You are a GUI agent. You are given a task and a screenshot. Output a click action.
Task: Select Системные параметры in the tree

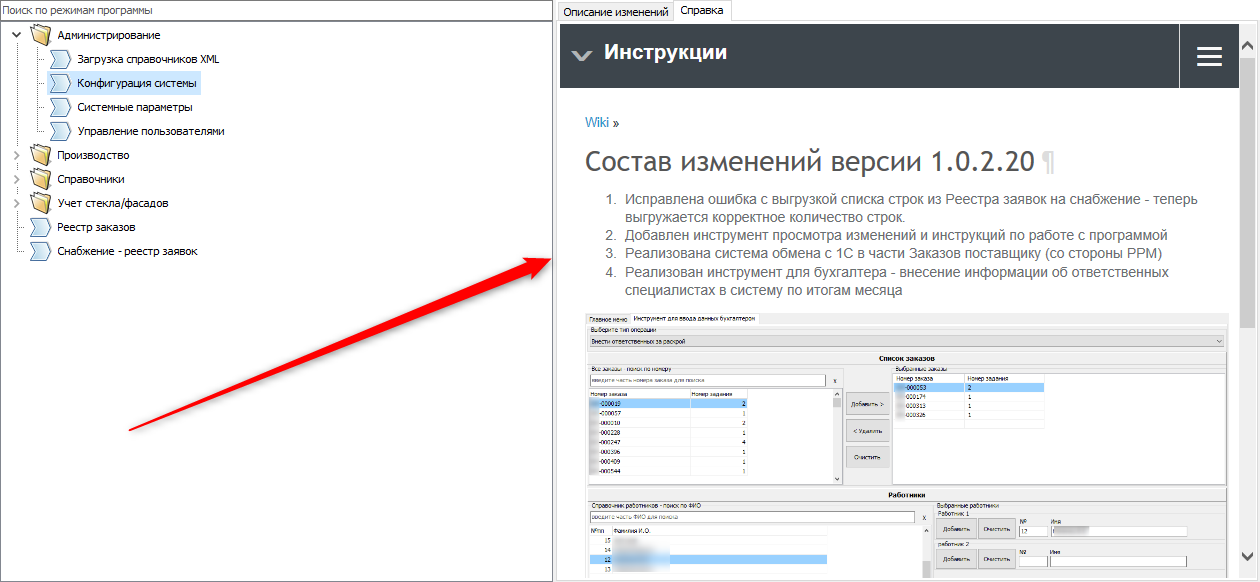coord(135,108)
